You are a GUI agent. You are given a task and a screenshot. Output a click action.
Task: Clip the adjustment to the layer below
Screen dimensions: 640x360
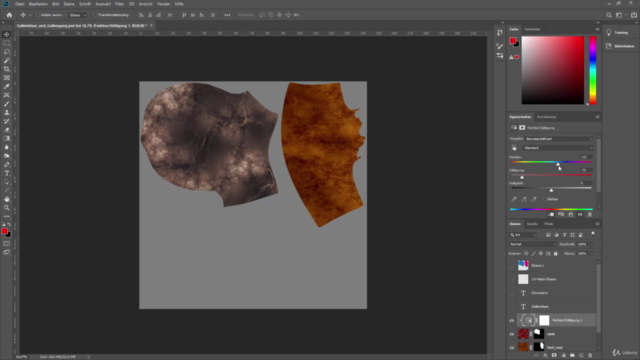tap(551, 214)
